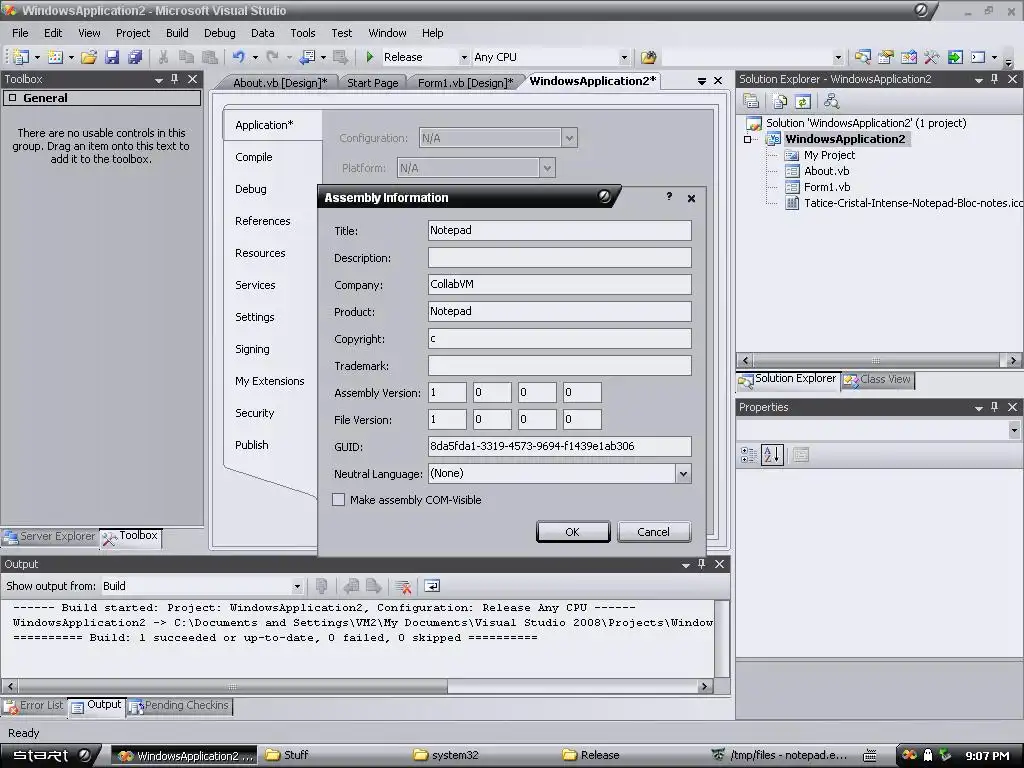Screen dimensions: 1024x768
Task: Select the Signing project settings page
Action: coord(252,349)
